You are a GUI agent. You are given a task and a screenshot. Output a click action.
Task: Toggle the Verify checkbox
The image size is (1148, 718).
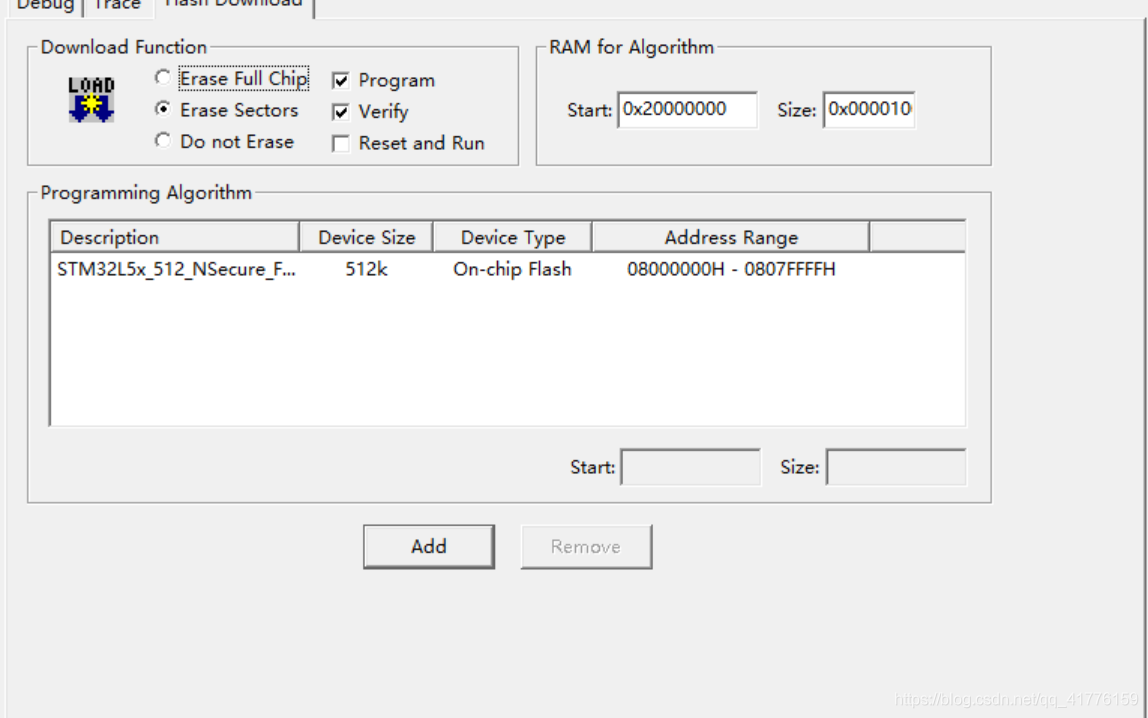coord(340,112)
